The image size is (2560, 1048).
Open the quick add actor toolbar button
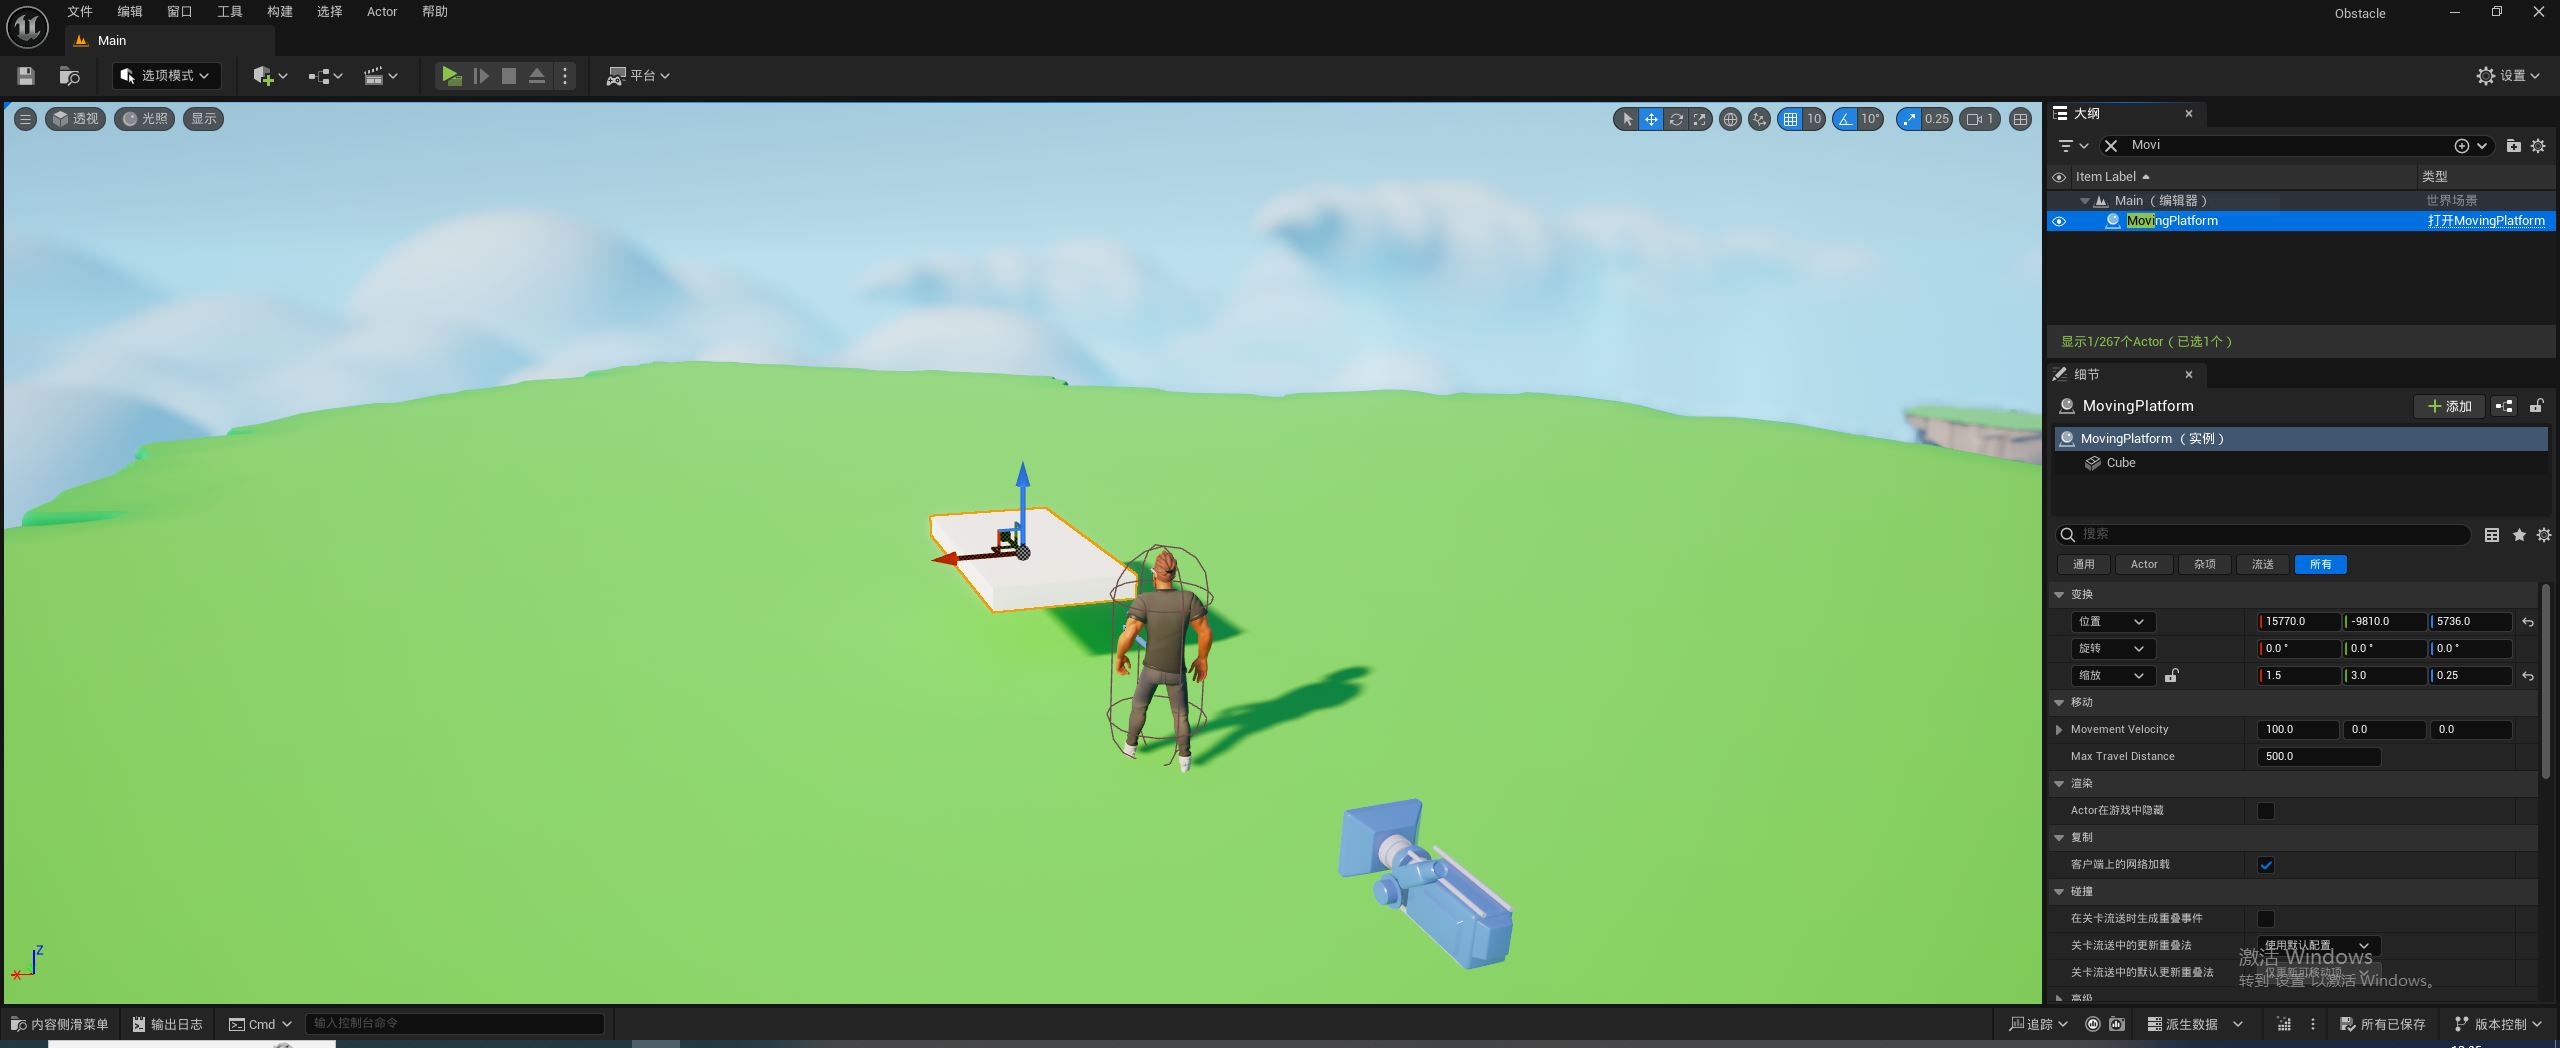tap(270, 76)
